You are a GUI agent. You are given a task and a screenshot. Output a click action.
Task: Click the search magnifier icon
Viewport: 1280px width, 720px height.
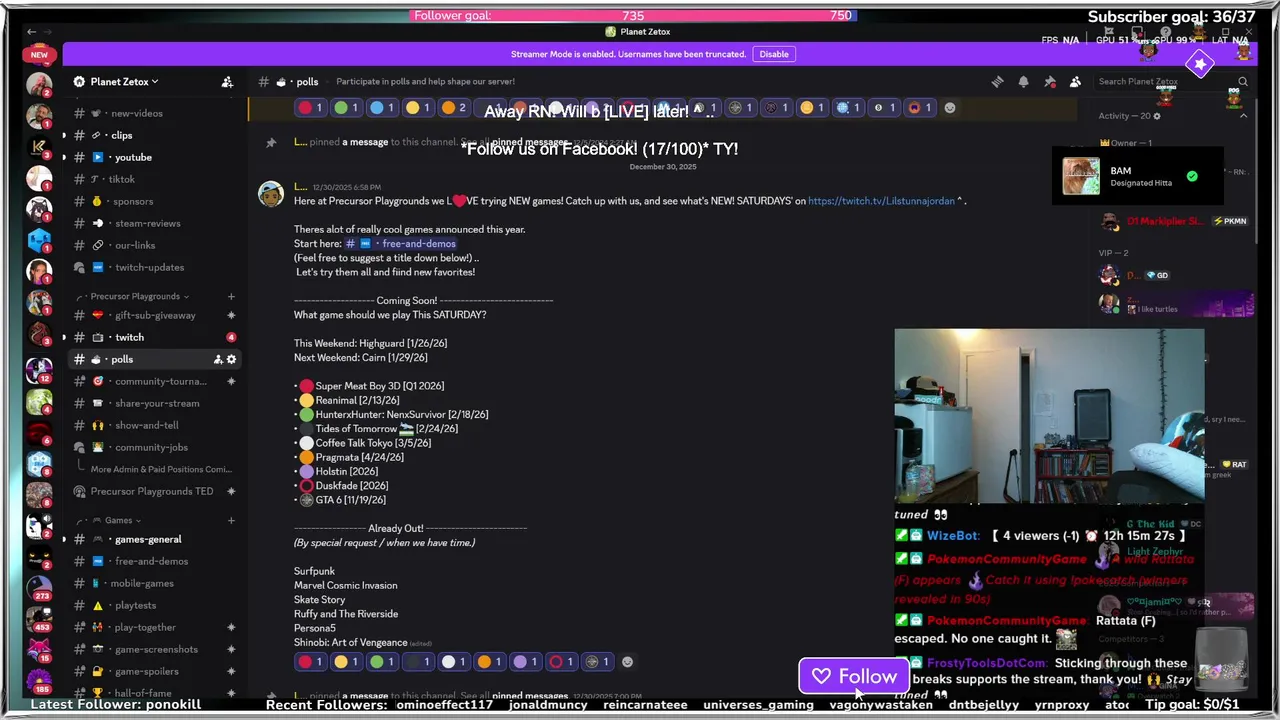pyautogui.click(x=1243, y=82)
